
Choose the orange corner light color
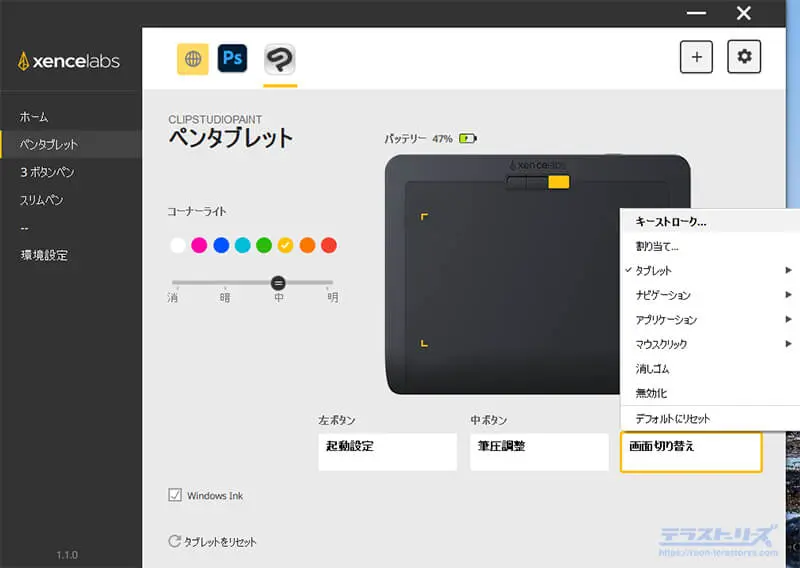point(307,245)
